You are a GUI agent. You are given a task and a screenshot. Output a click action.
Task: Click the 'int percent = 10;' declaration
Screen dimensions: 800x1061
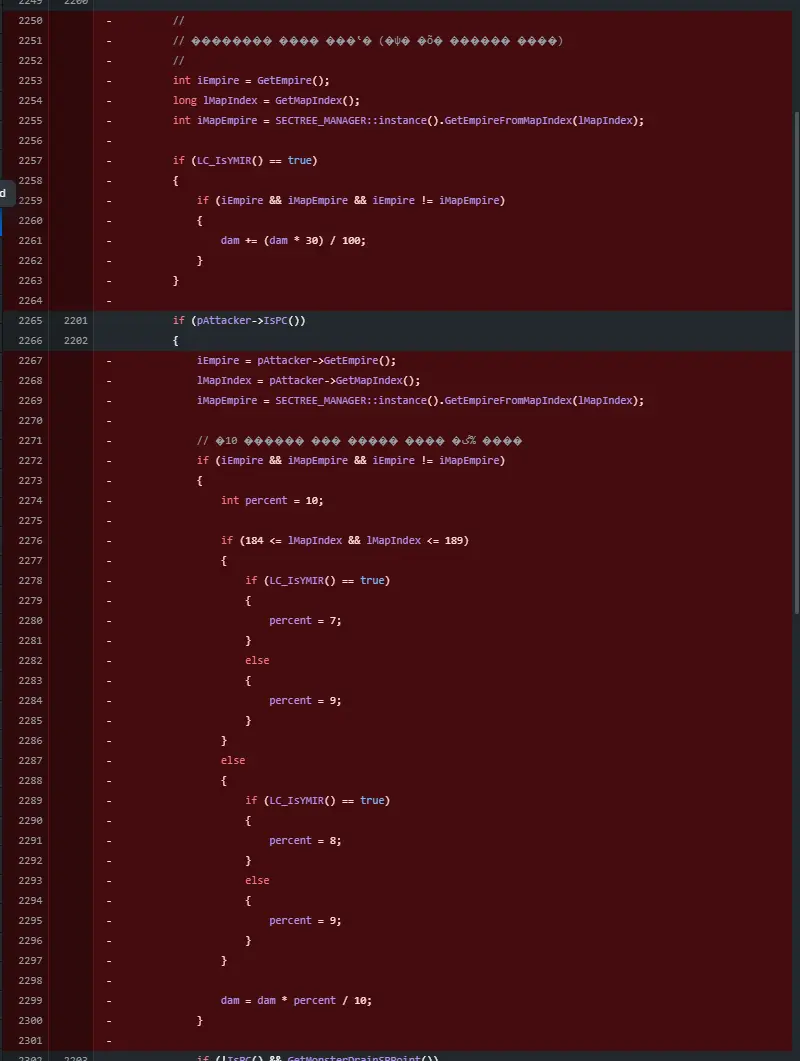coord(272,501)
